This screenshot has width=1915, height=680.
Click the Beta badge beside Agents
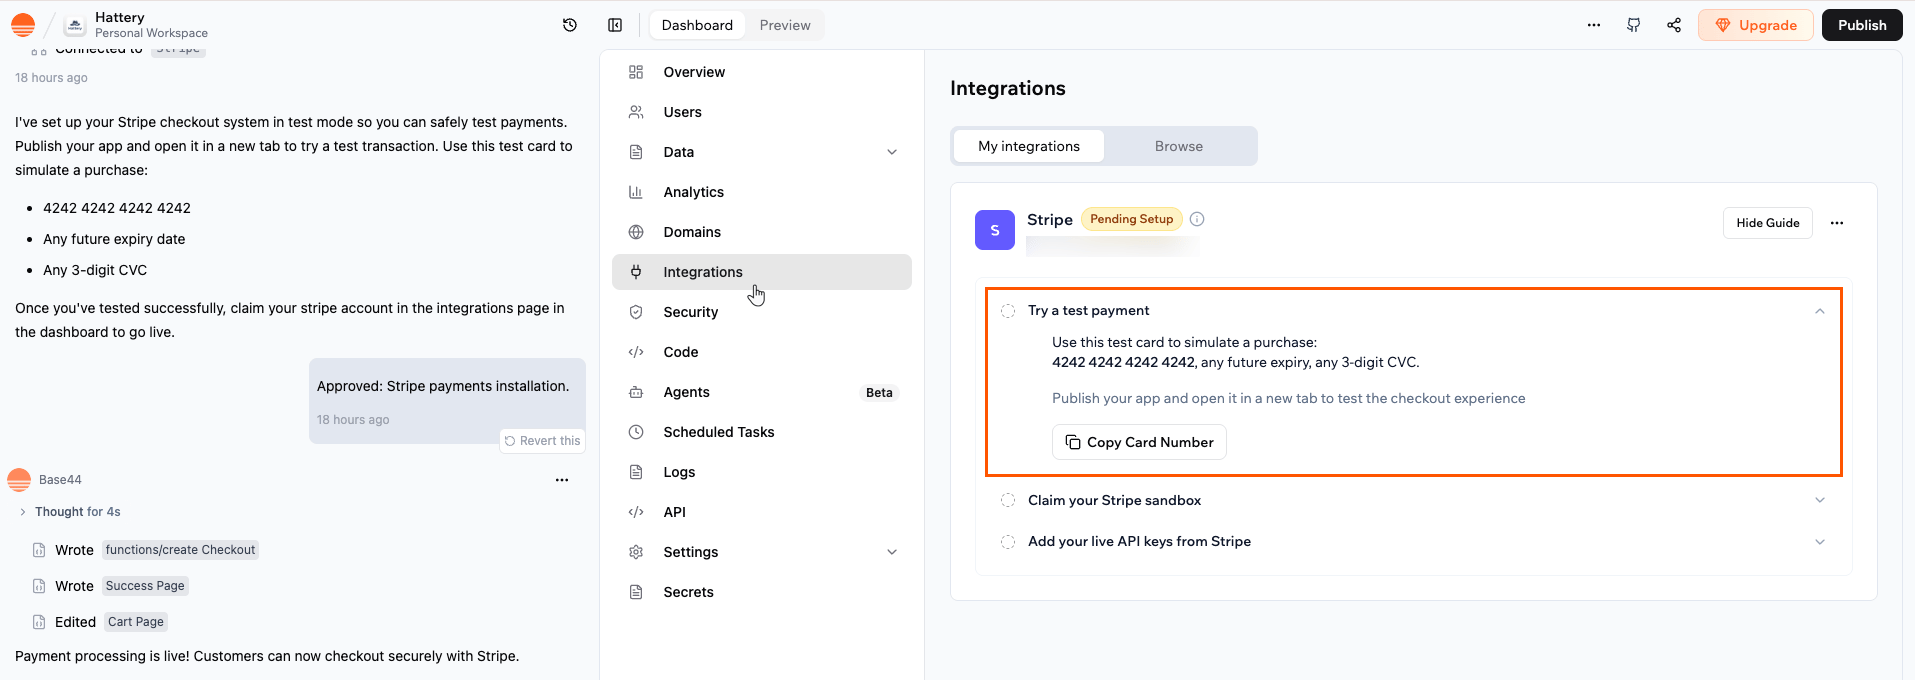point(879,393)
